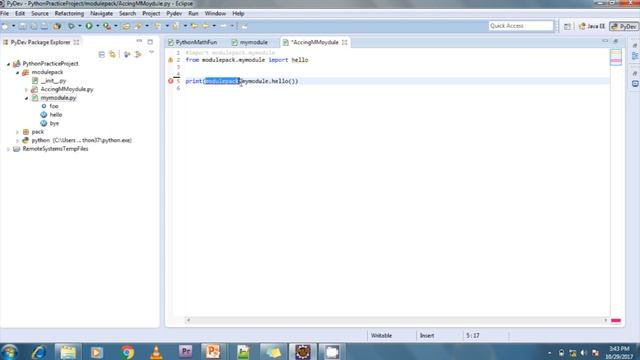The height and width of the screenshot is (360, 640).
Task: Open the Debug dropdown arrow
Action: coord(80,26)
